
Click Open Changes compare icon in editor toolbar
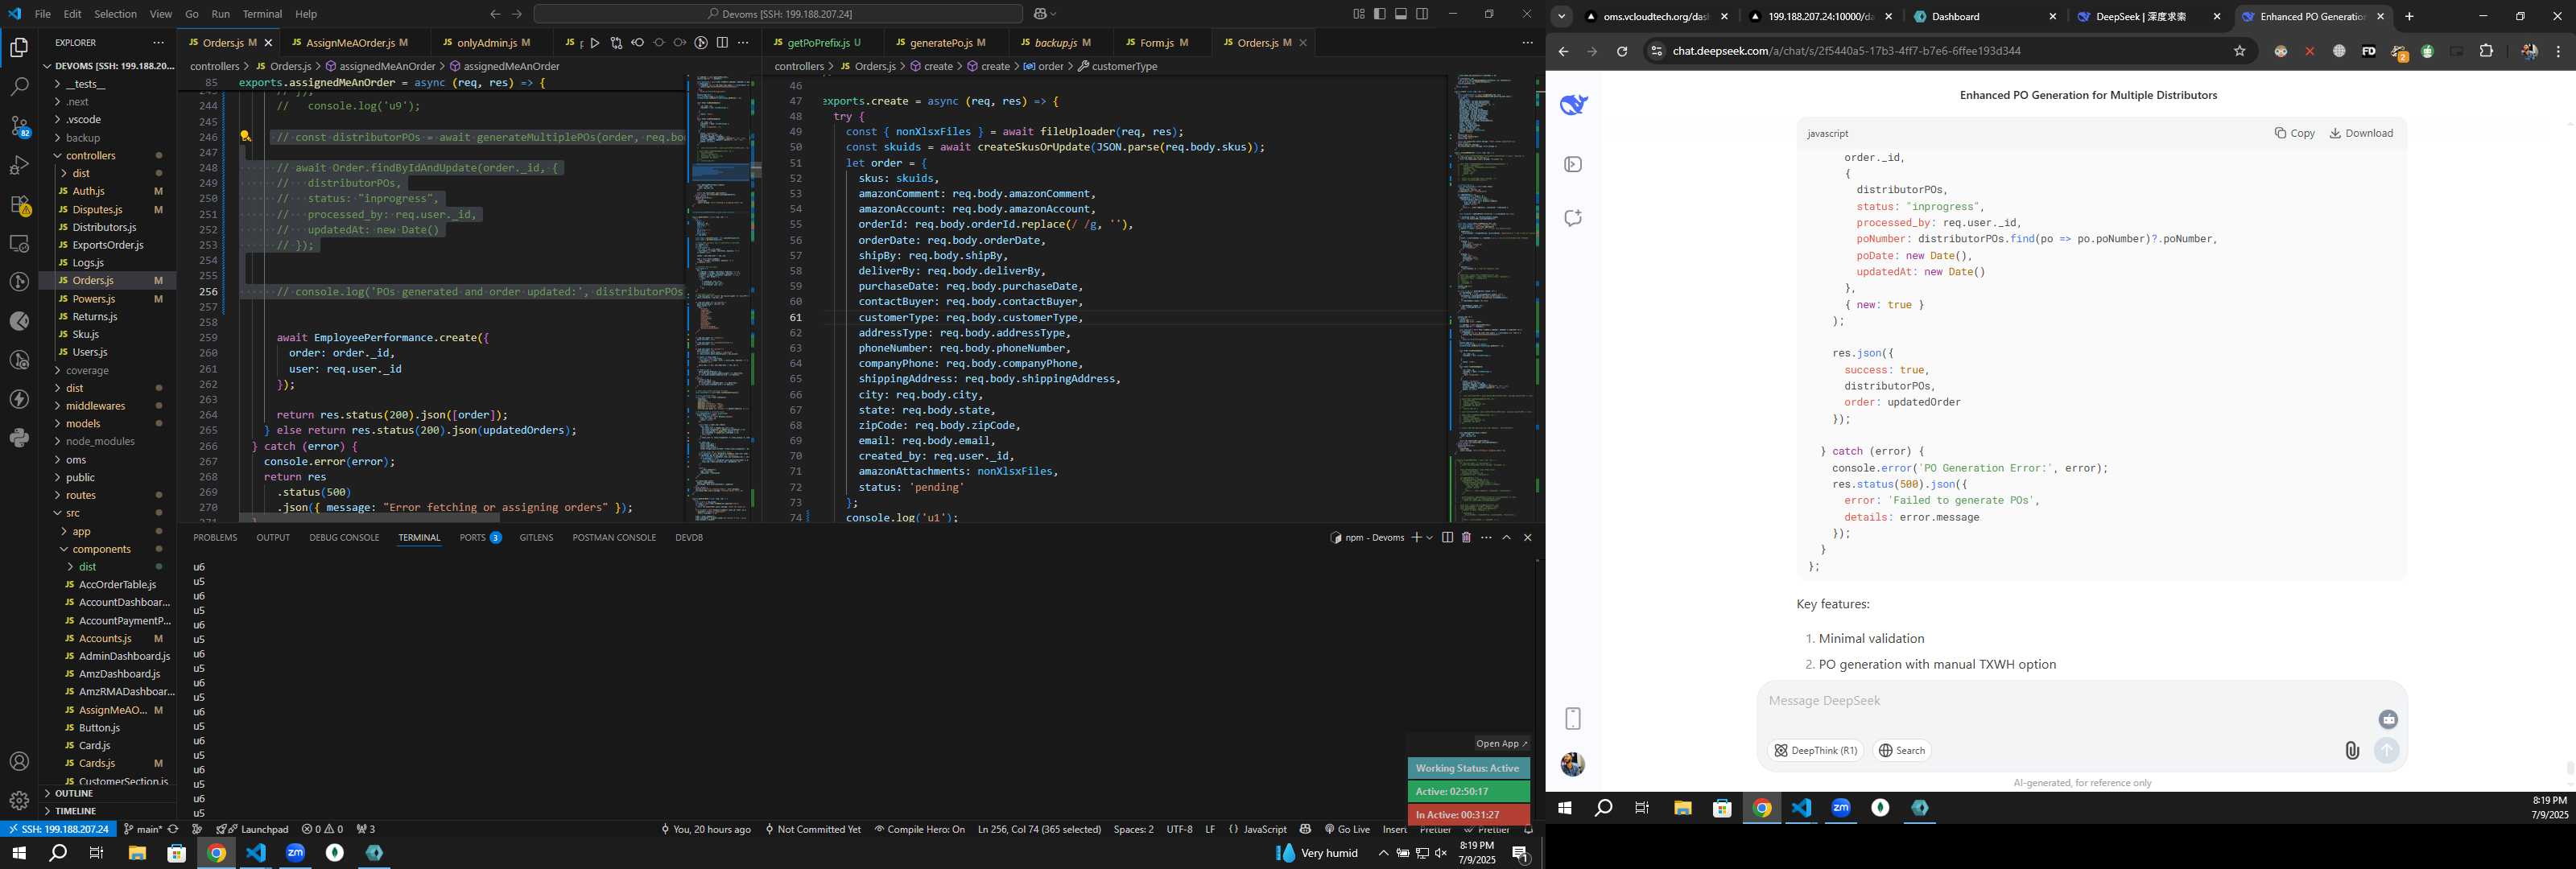616,43
